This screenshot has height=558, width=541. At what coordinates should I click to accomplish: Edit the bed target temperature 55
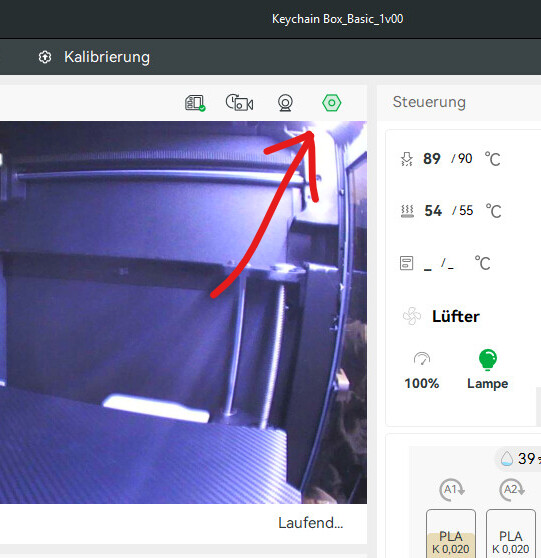pos(466,211)
